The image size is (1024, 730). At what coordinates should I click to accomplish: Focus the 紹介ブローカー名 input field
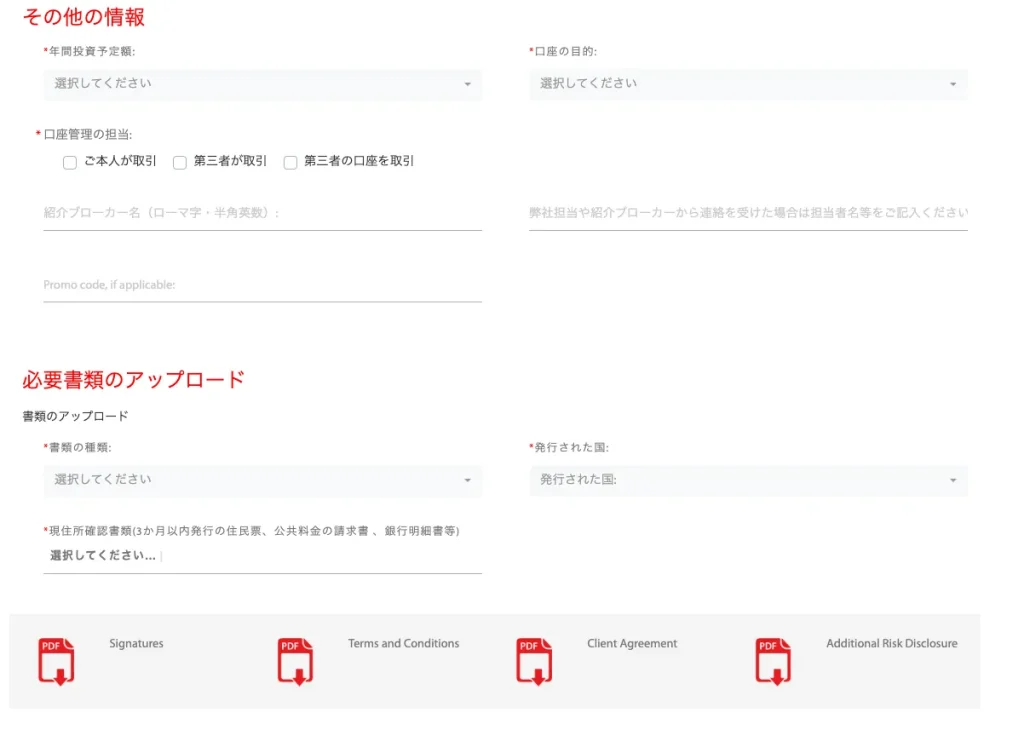(262, 213)
